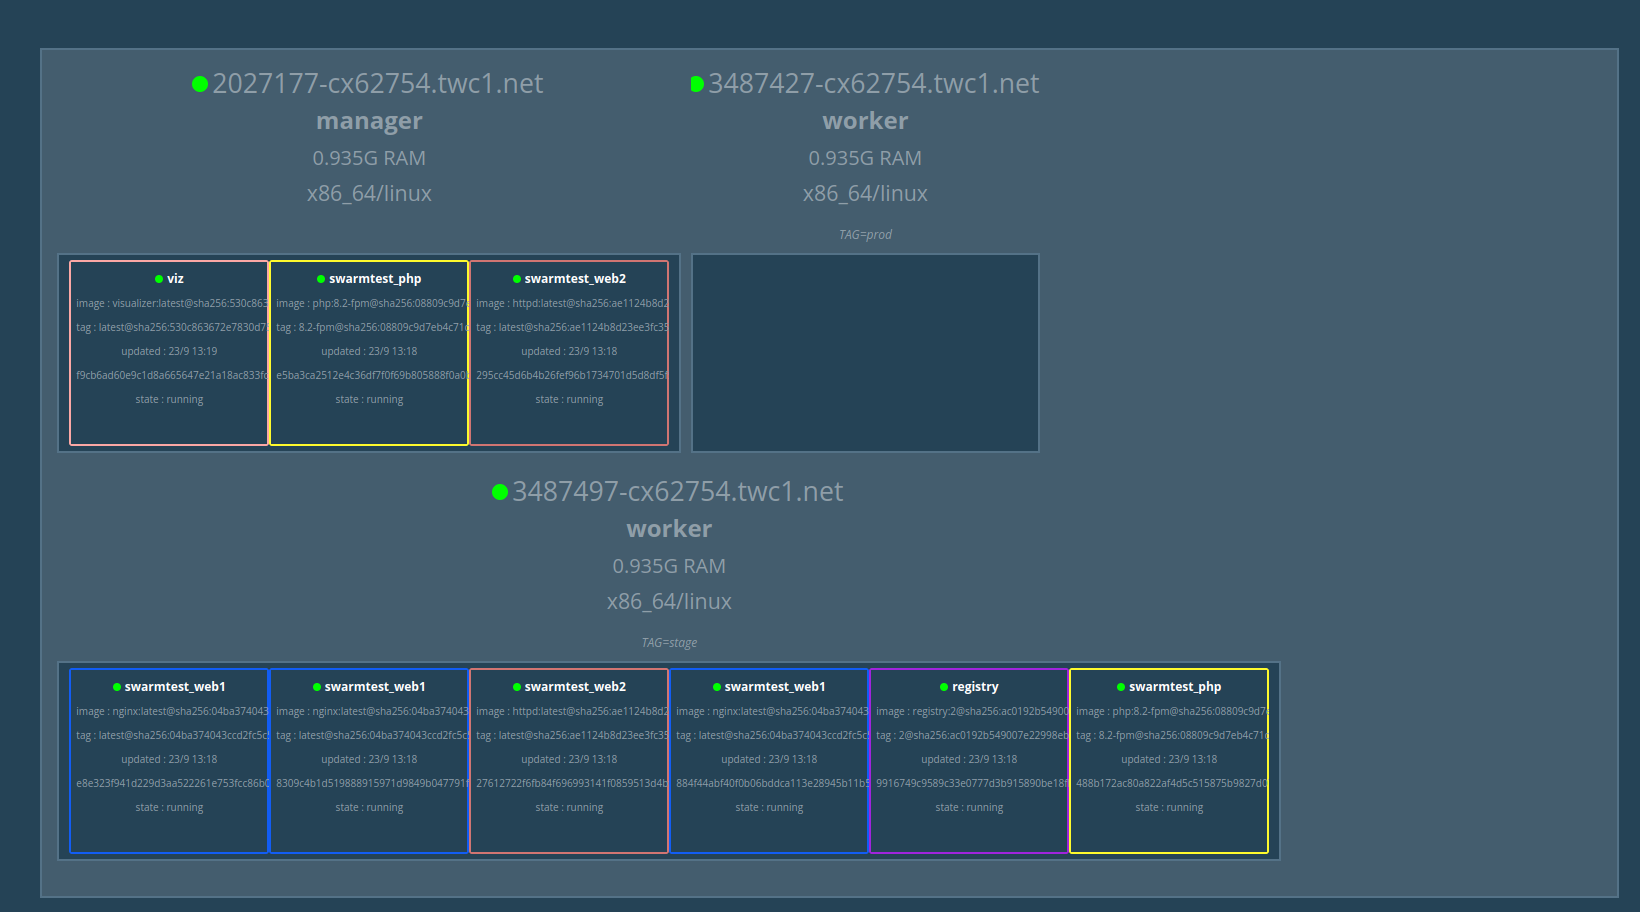This screenshot has width=1640, height=912.
Task: Click the green status dot beside 3487427-cx62754.twc1.net
Action: pyautogui.click(x=697, y=84)
